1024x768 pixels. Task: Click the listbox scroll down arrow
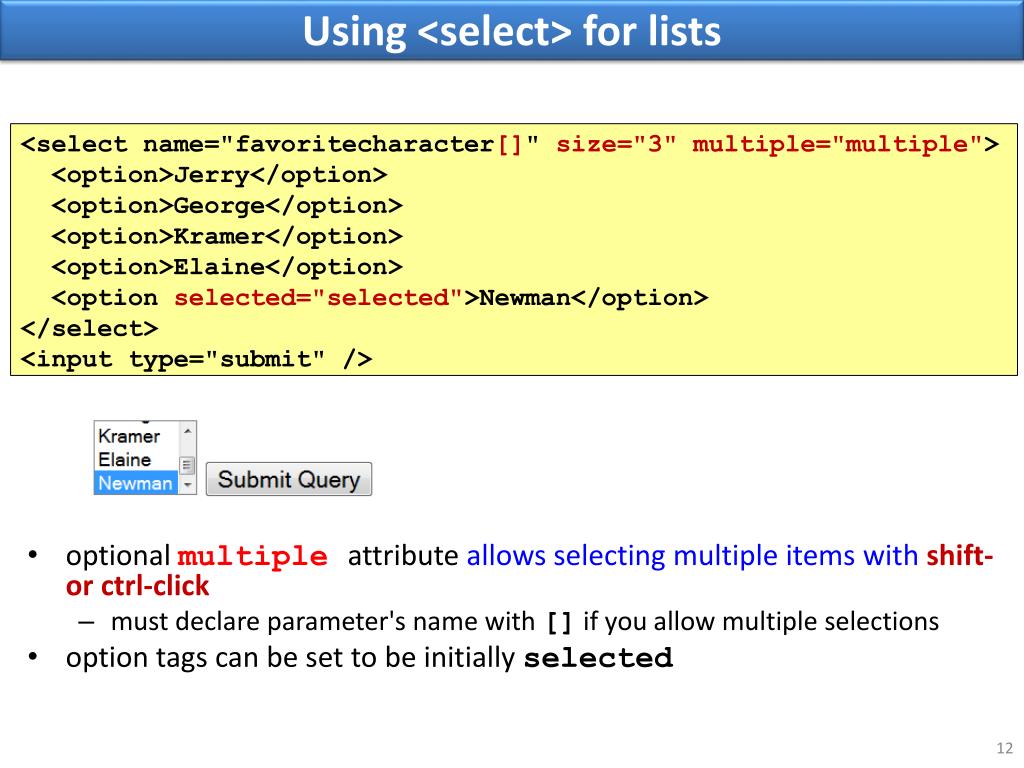point(187,485)
